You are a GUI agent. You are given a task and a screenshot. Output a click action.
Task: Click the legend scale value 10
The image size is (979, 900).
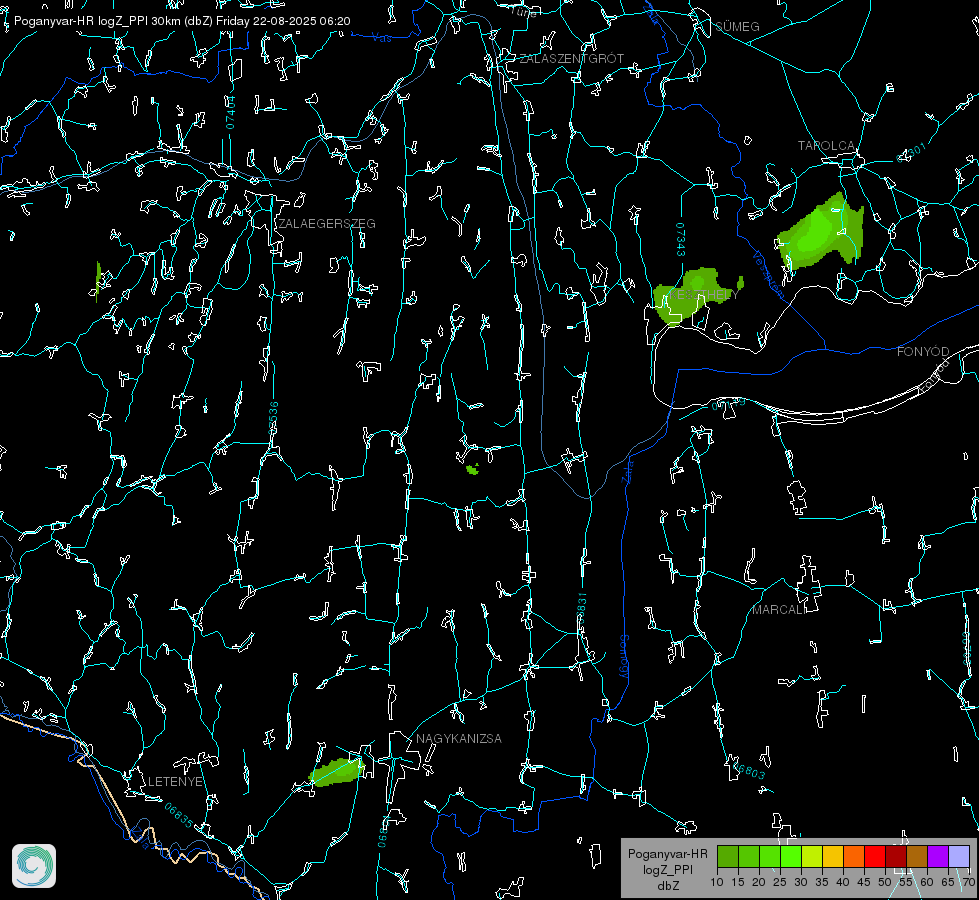click(717, 883)
